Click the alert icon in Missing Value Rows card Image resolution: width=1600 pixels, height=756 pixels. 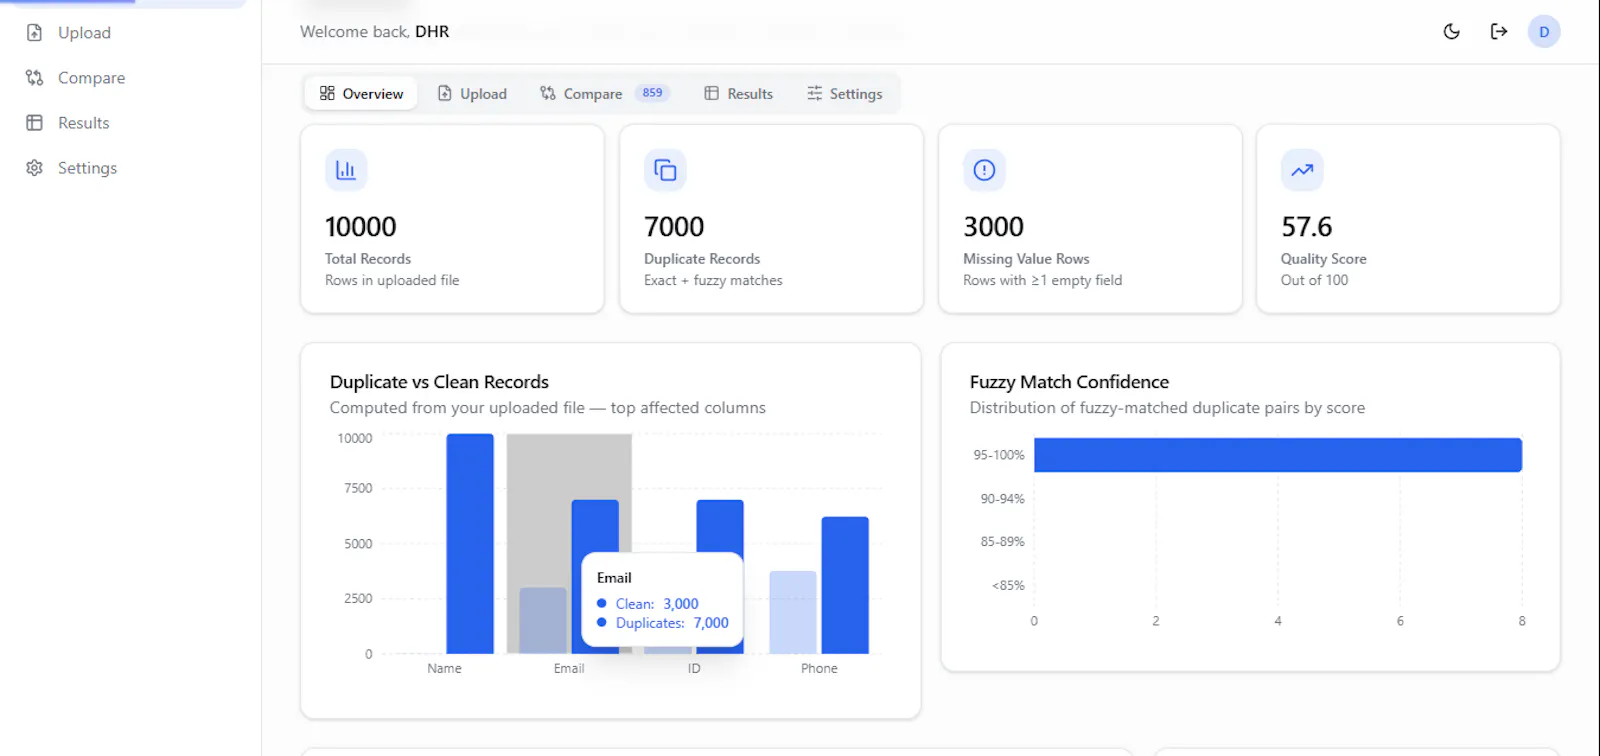point(984,170)
